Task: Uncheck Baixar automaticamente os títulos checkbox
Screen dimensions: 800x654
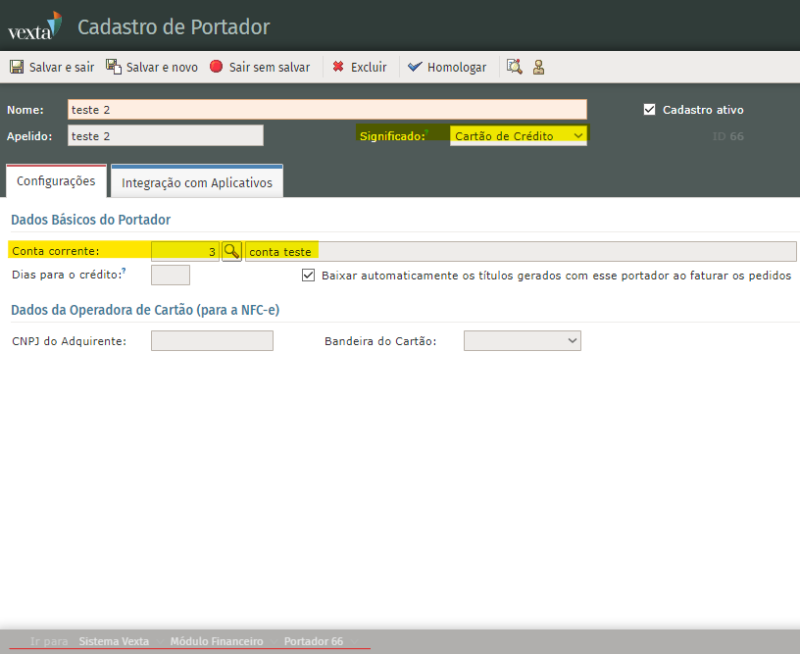Action: [309, 275]
